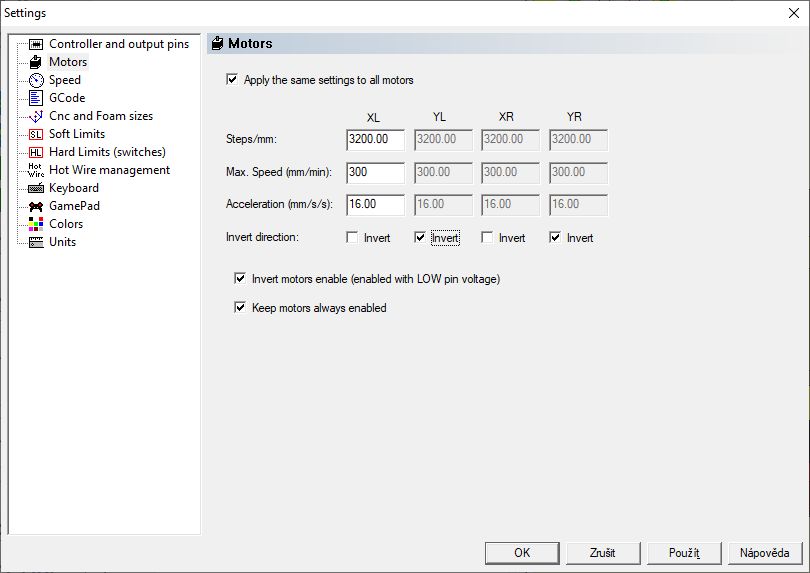810x573 pixels.
Task: Uncheck Apply the same settings to all motors
Action: pos(233,80)
